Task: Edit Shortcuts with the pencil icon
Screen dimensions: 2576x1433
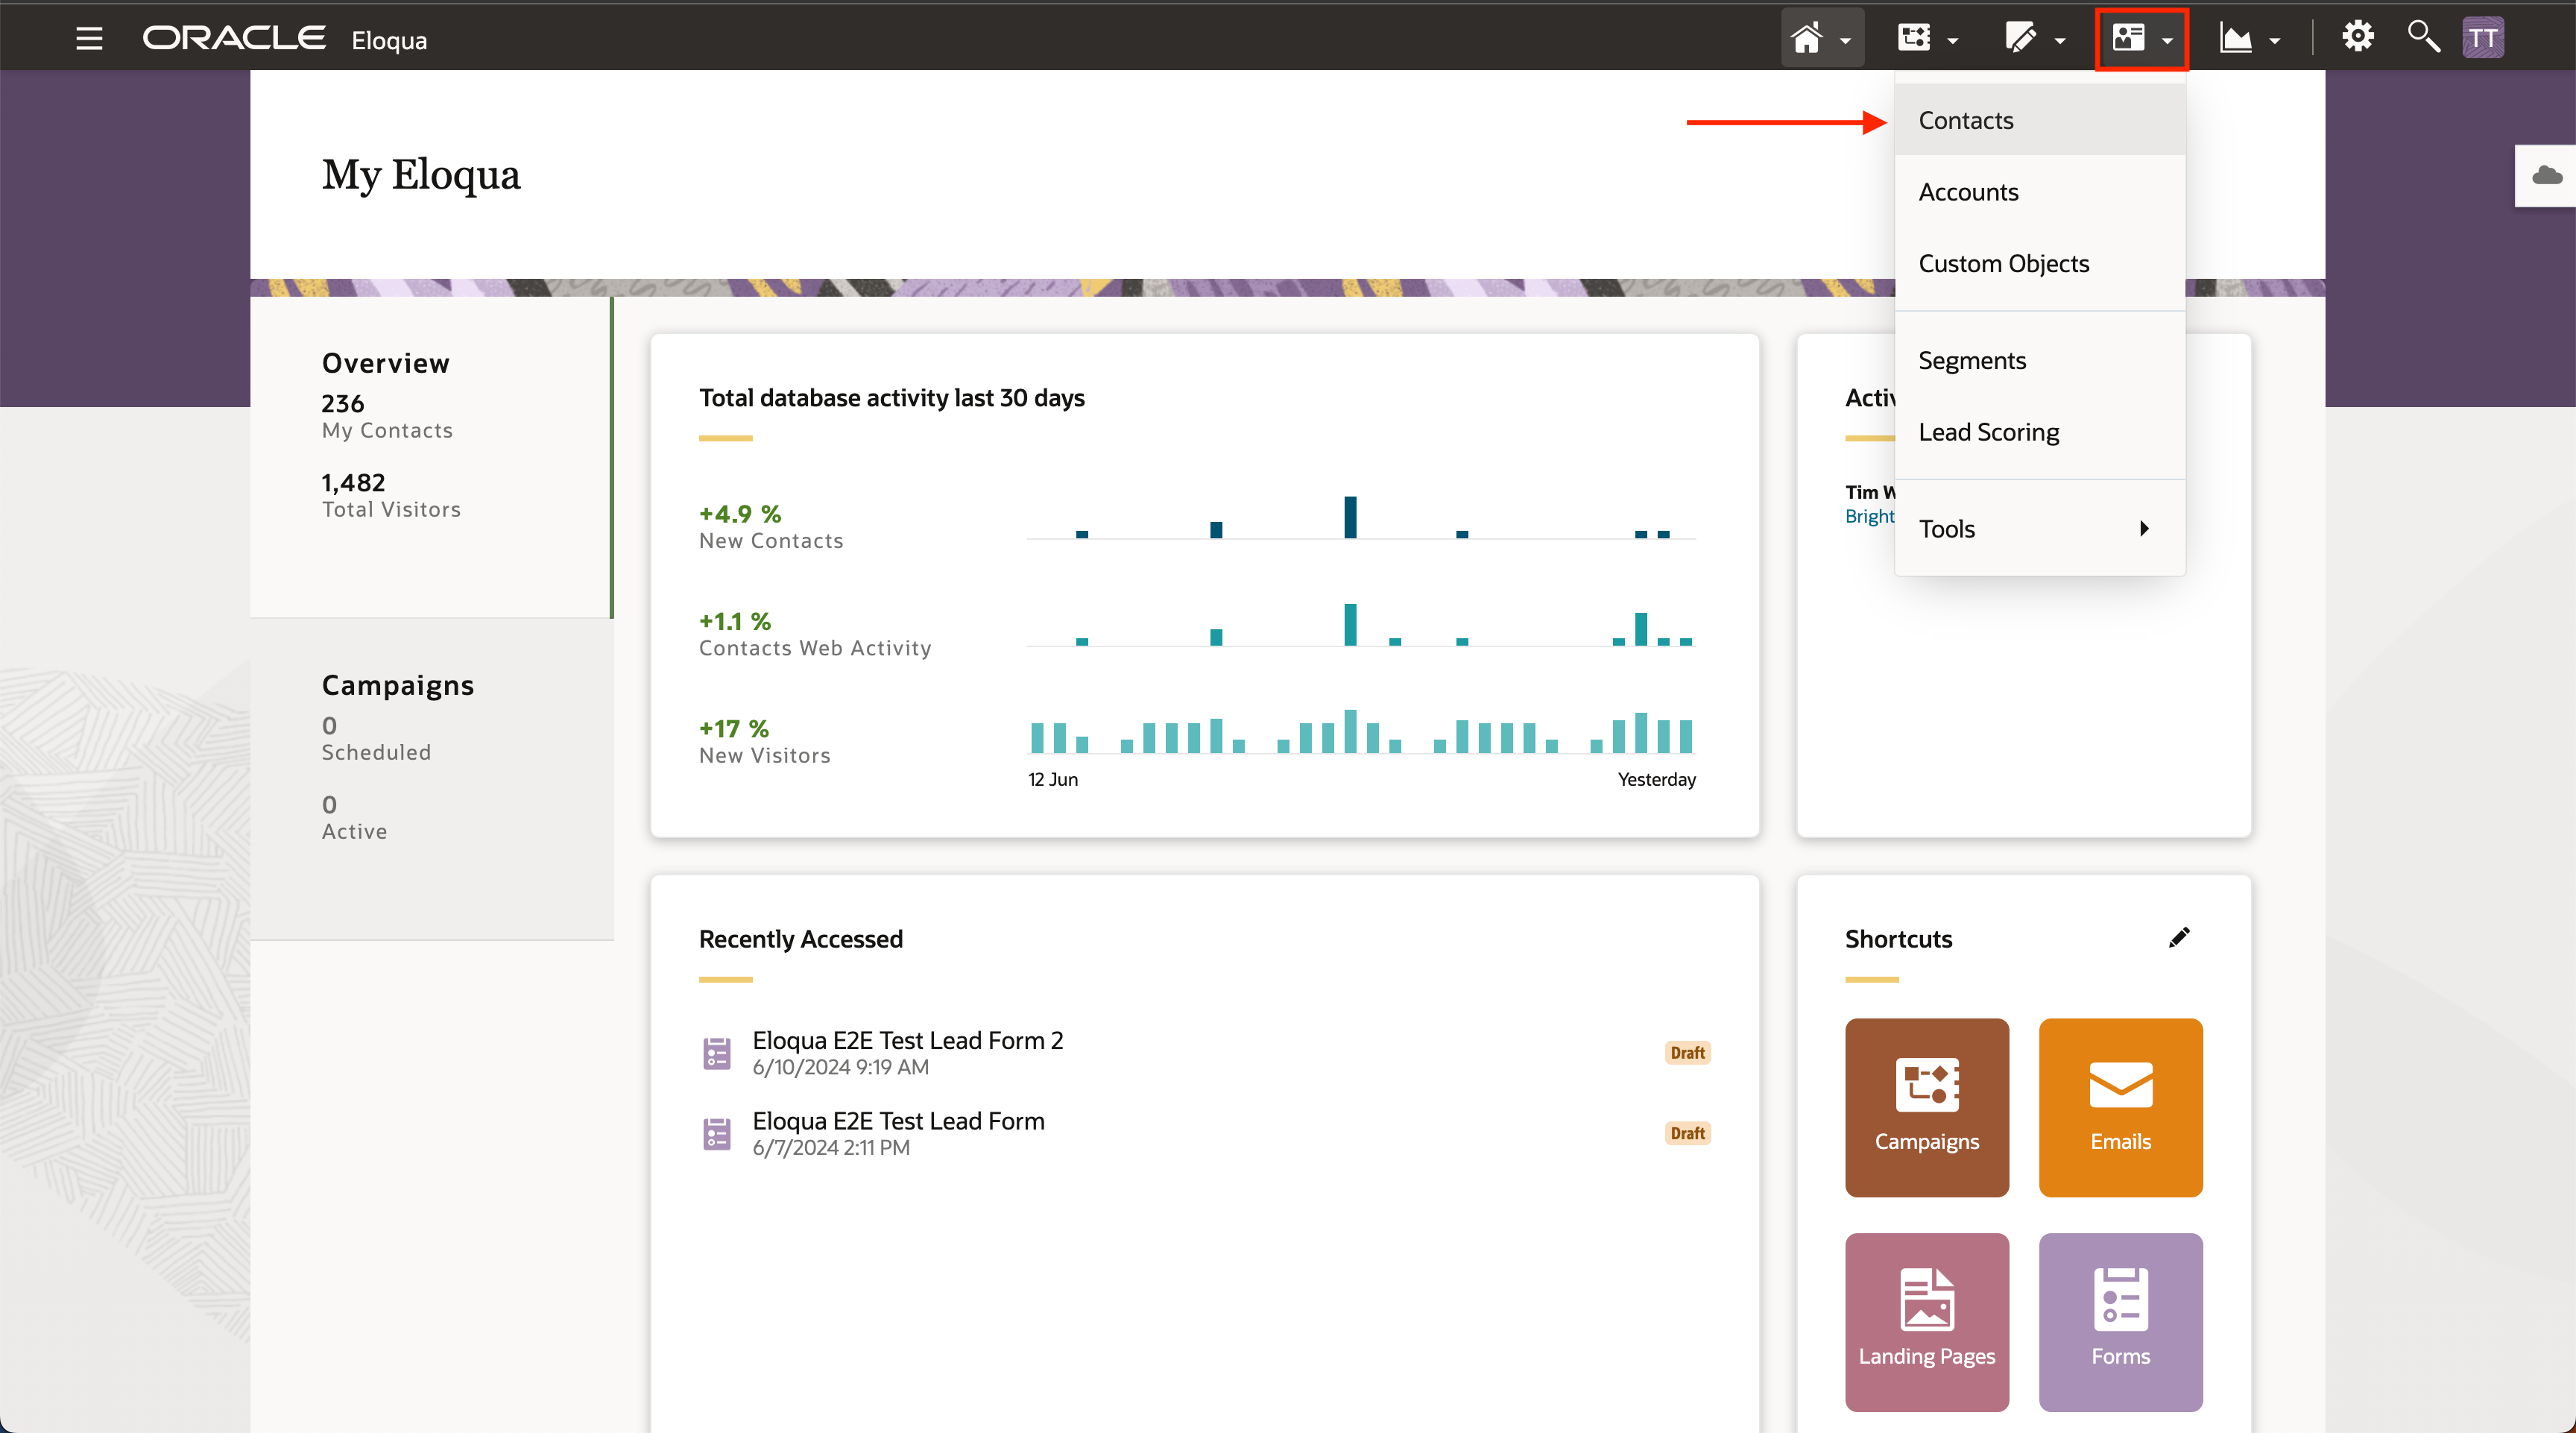Action: coord(2179,937)
